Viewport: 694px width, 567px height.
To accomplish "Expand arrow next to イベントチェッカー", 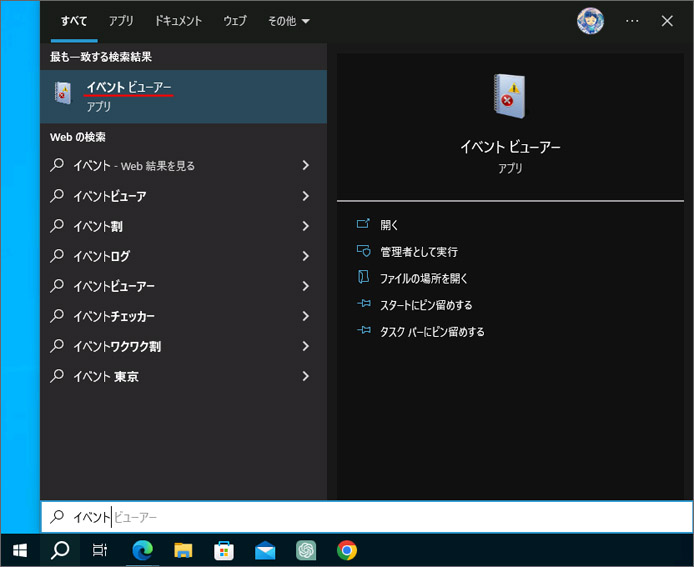I will pos(306,316).
